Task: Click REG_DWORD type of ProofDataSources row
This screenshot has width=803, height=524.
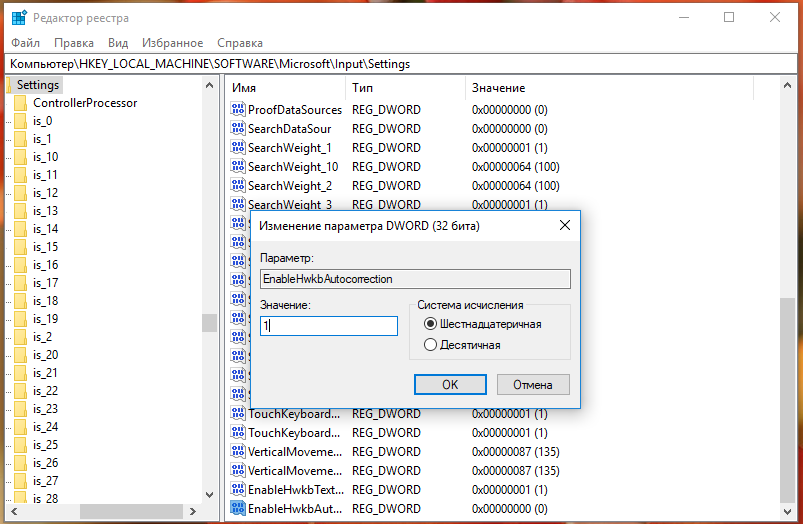Action: (386, 110)
